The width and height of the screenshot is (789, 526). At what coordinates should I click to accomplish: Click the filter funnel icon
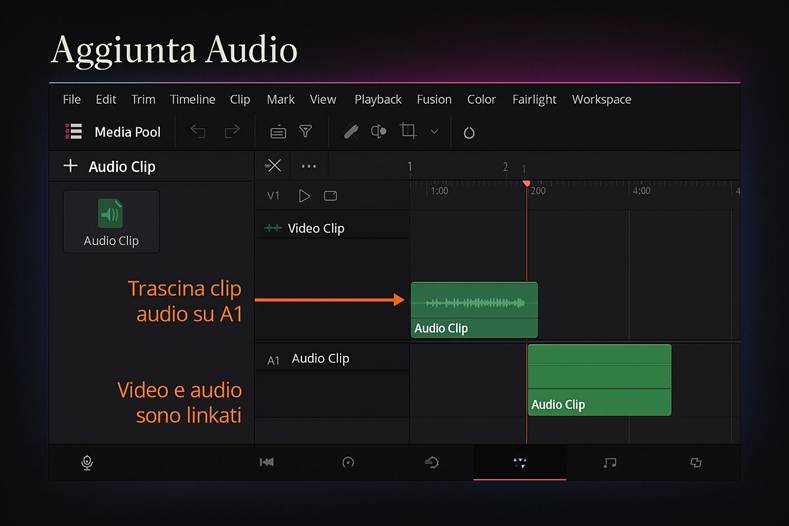point(306,132)
